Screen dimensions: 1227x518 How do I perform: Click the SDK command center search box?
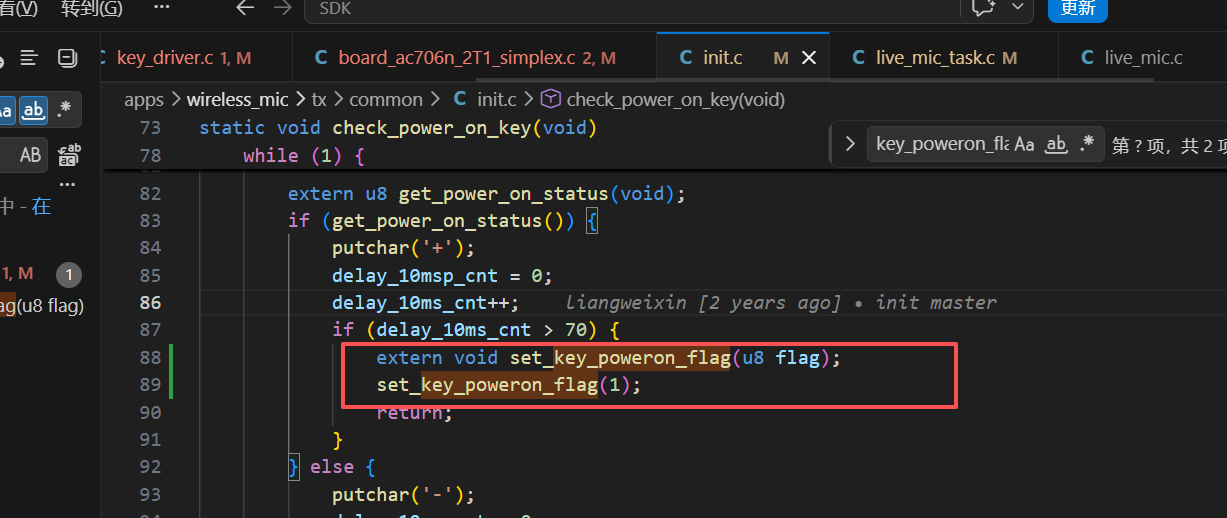(x=630, y=8)
